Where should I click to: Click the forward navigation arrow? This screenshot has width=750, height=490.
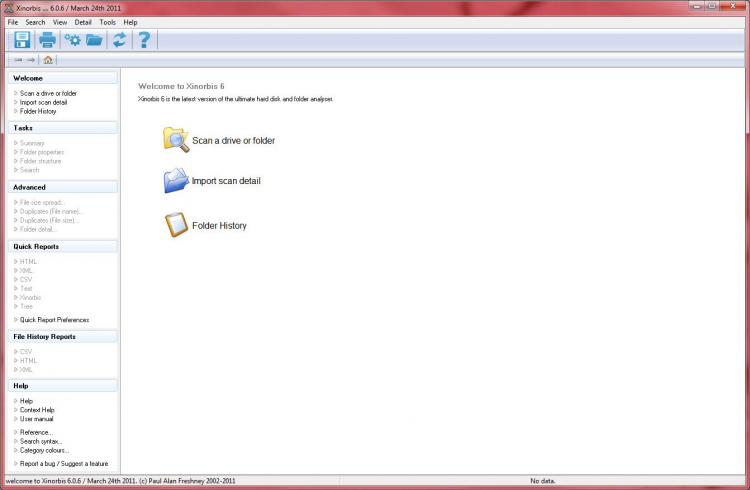pyautogui.click(x=31, y=60)
